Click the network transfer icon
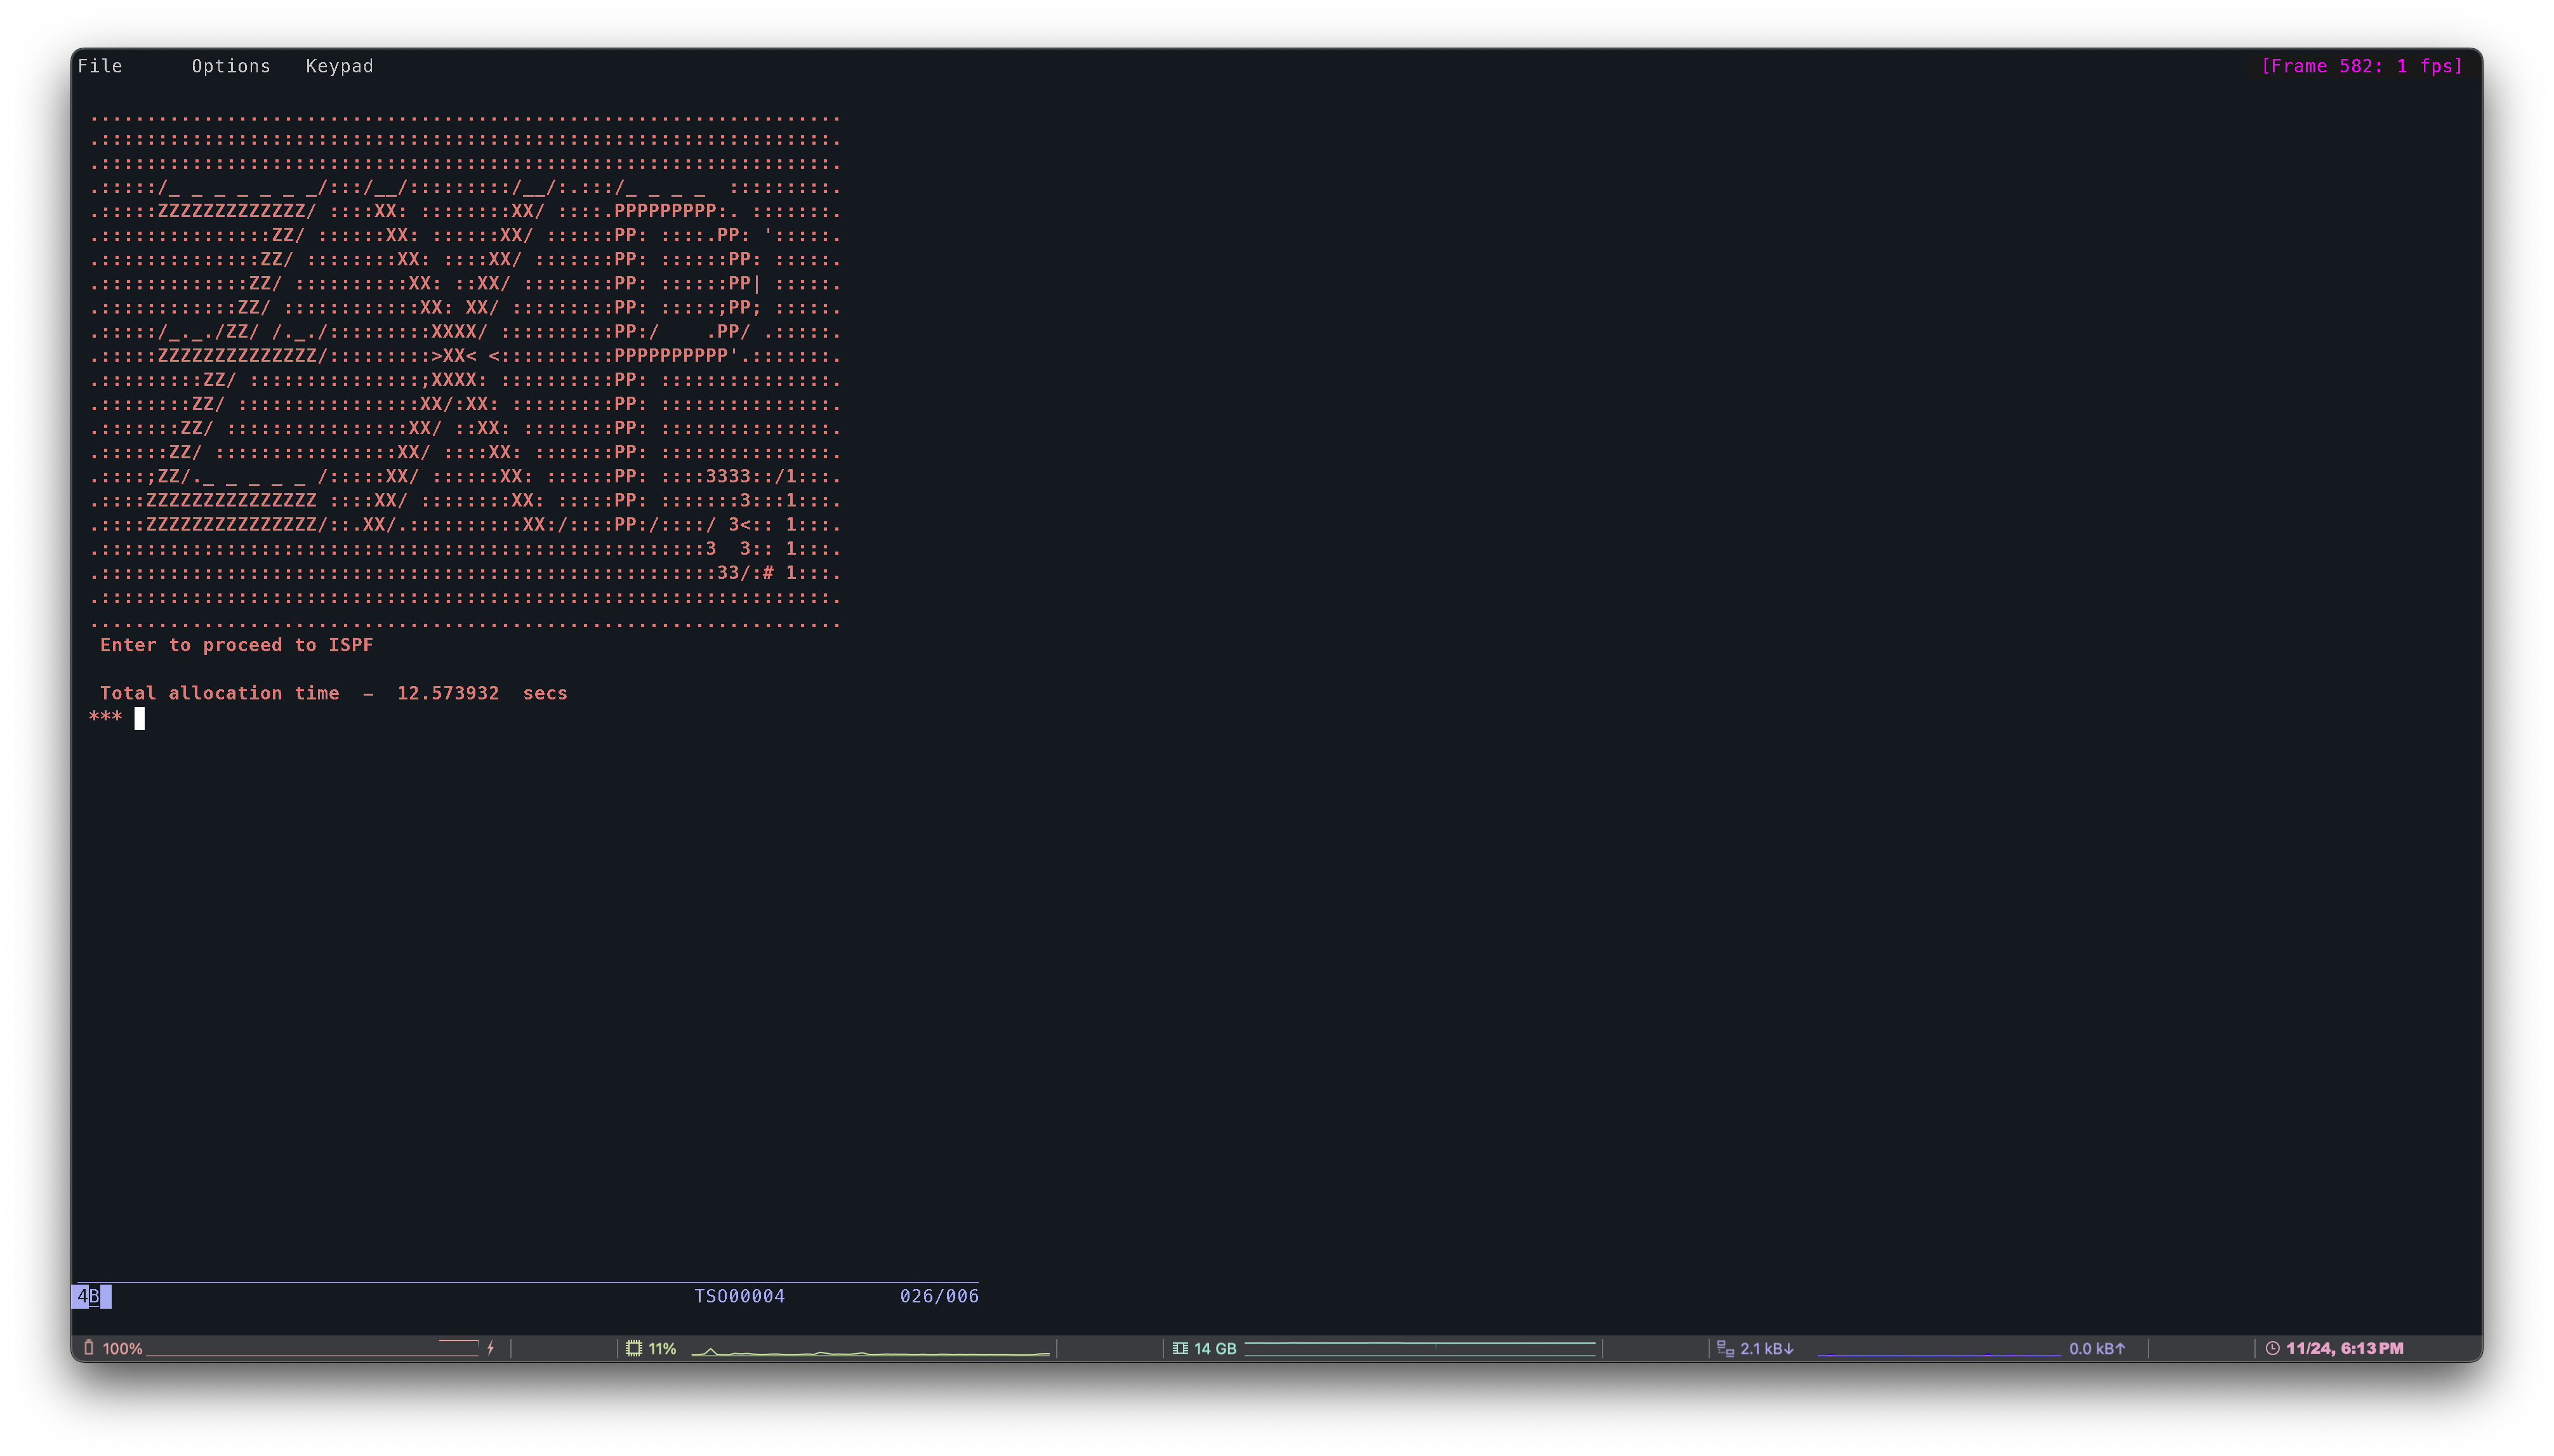The width and height of the screenshot is (2554, 1456). pos(1725,1348)
